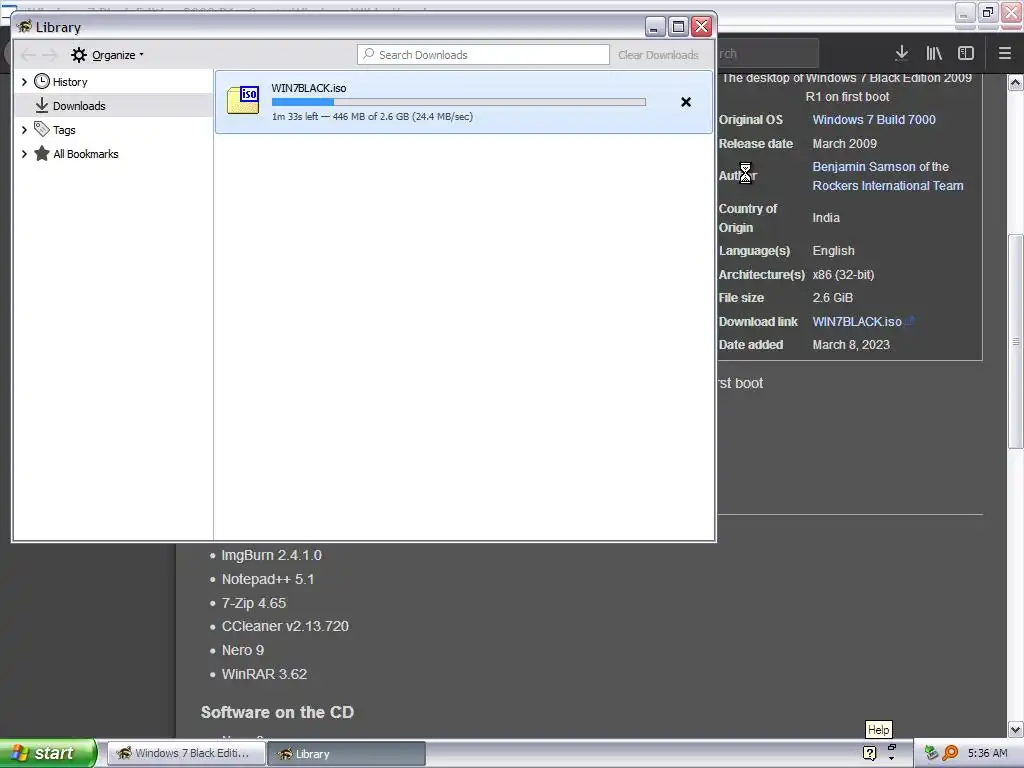Click the Help question mark tray icon
This screenshot has height=768, width=1024.
tap(869, 753)
